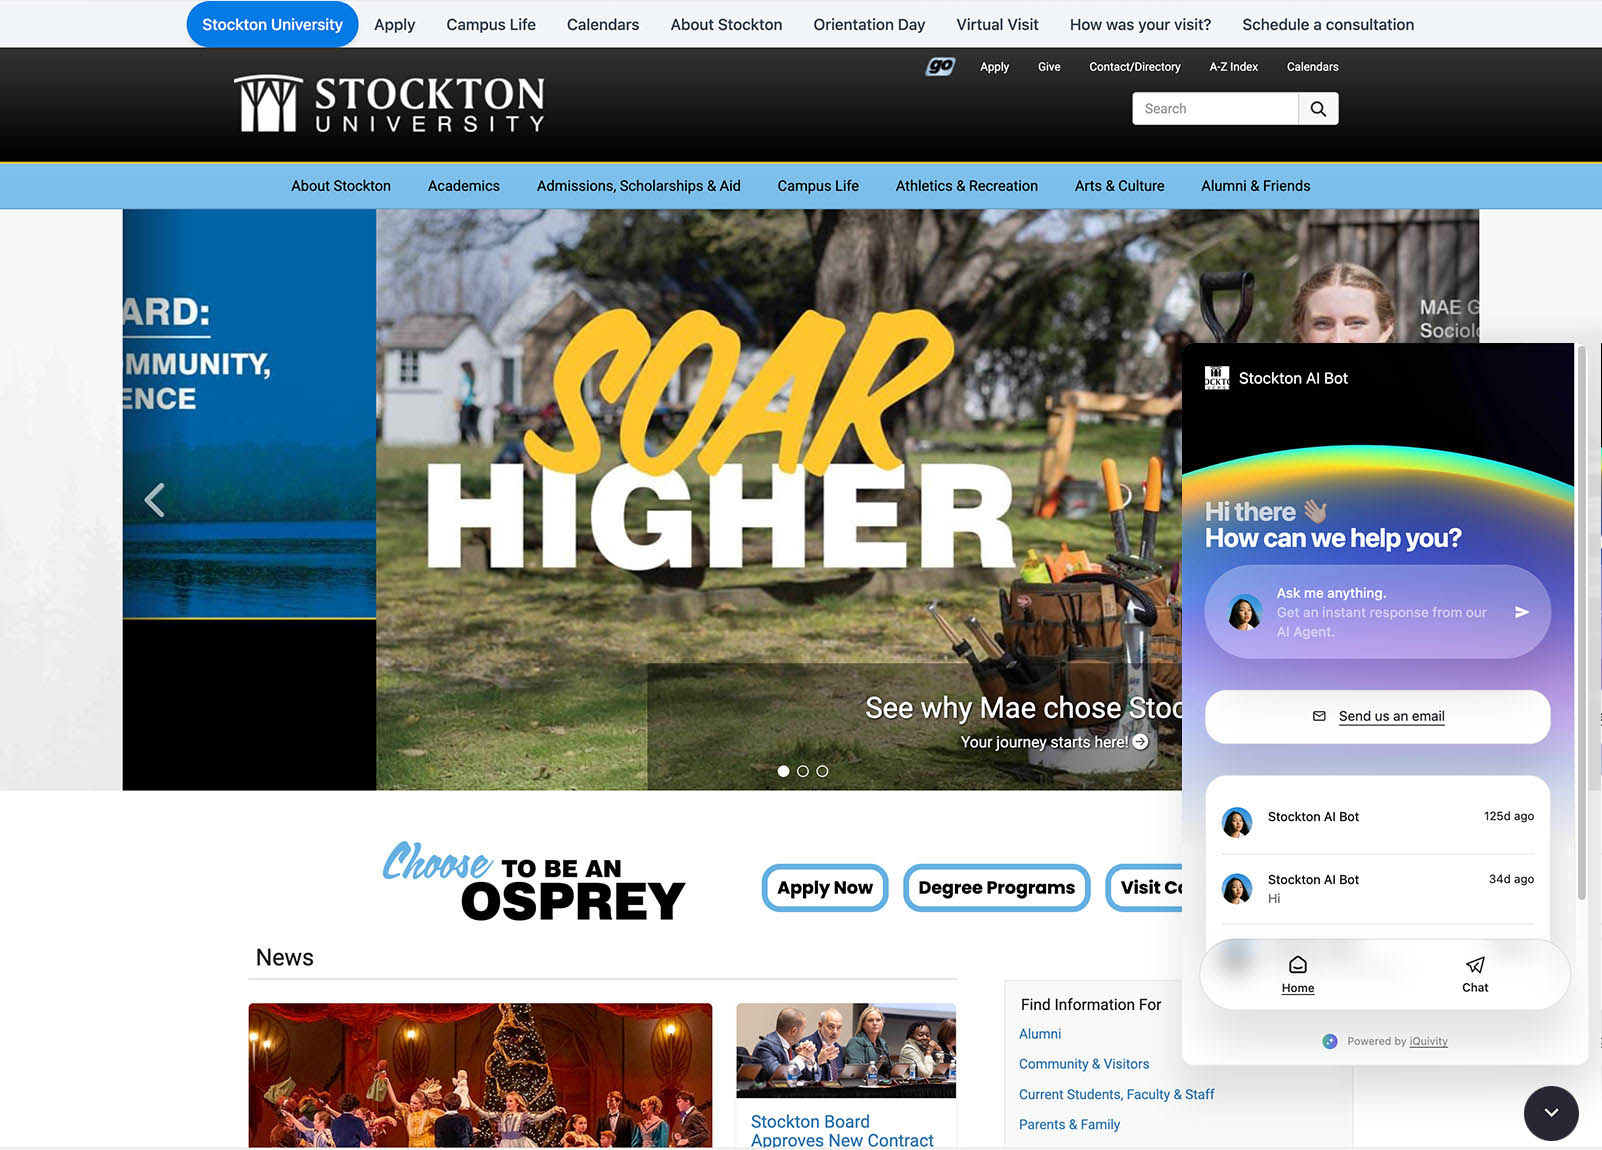Viewport: 1602px width, 1150px height.
Task: Click the search magnifying glass icon
Action: (x=1318, y=109)
